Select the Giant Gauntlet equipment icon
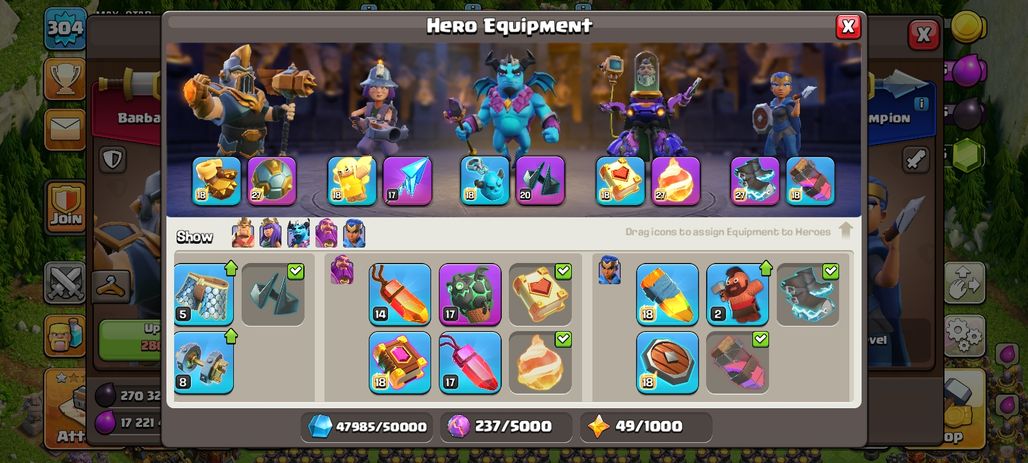This screenshot has height=463, width=1028. (x=216, y=181)
